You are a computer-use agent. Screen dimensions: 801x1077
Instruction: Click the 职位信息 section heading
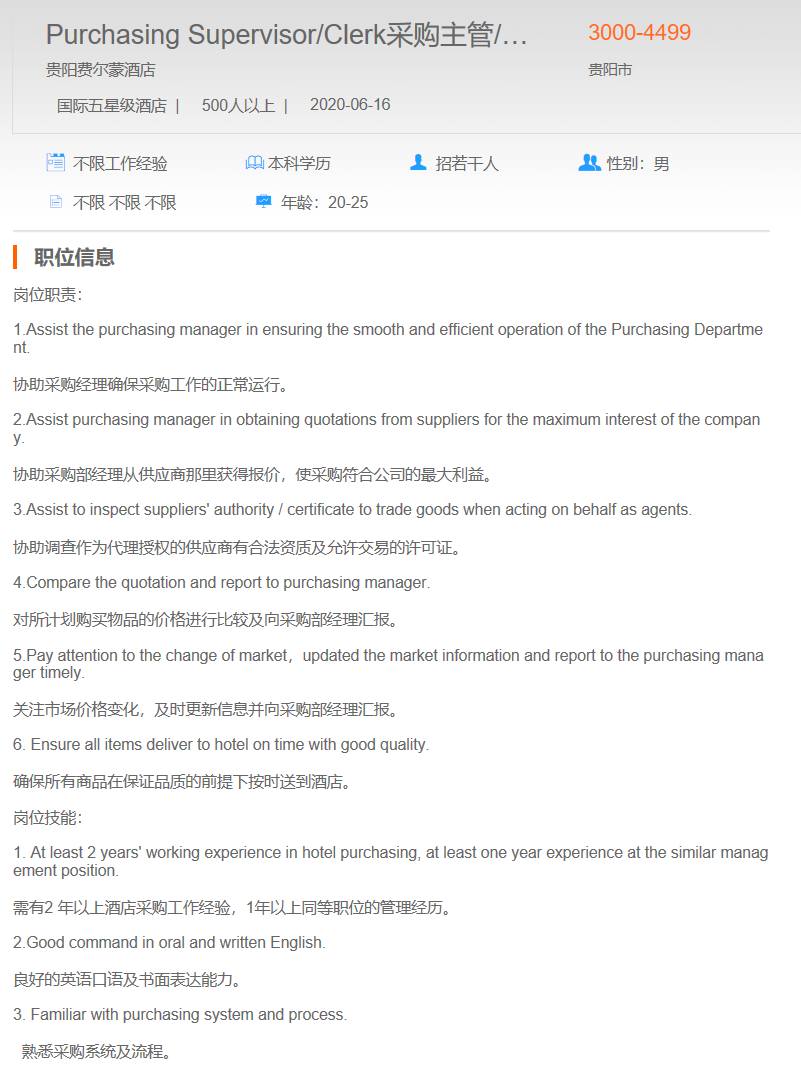(74, 258)
